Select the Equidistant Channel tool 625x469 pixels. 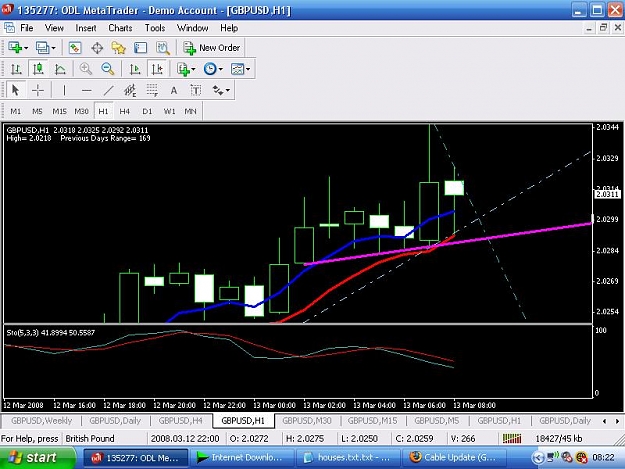click(x=130, y=90)
